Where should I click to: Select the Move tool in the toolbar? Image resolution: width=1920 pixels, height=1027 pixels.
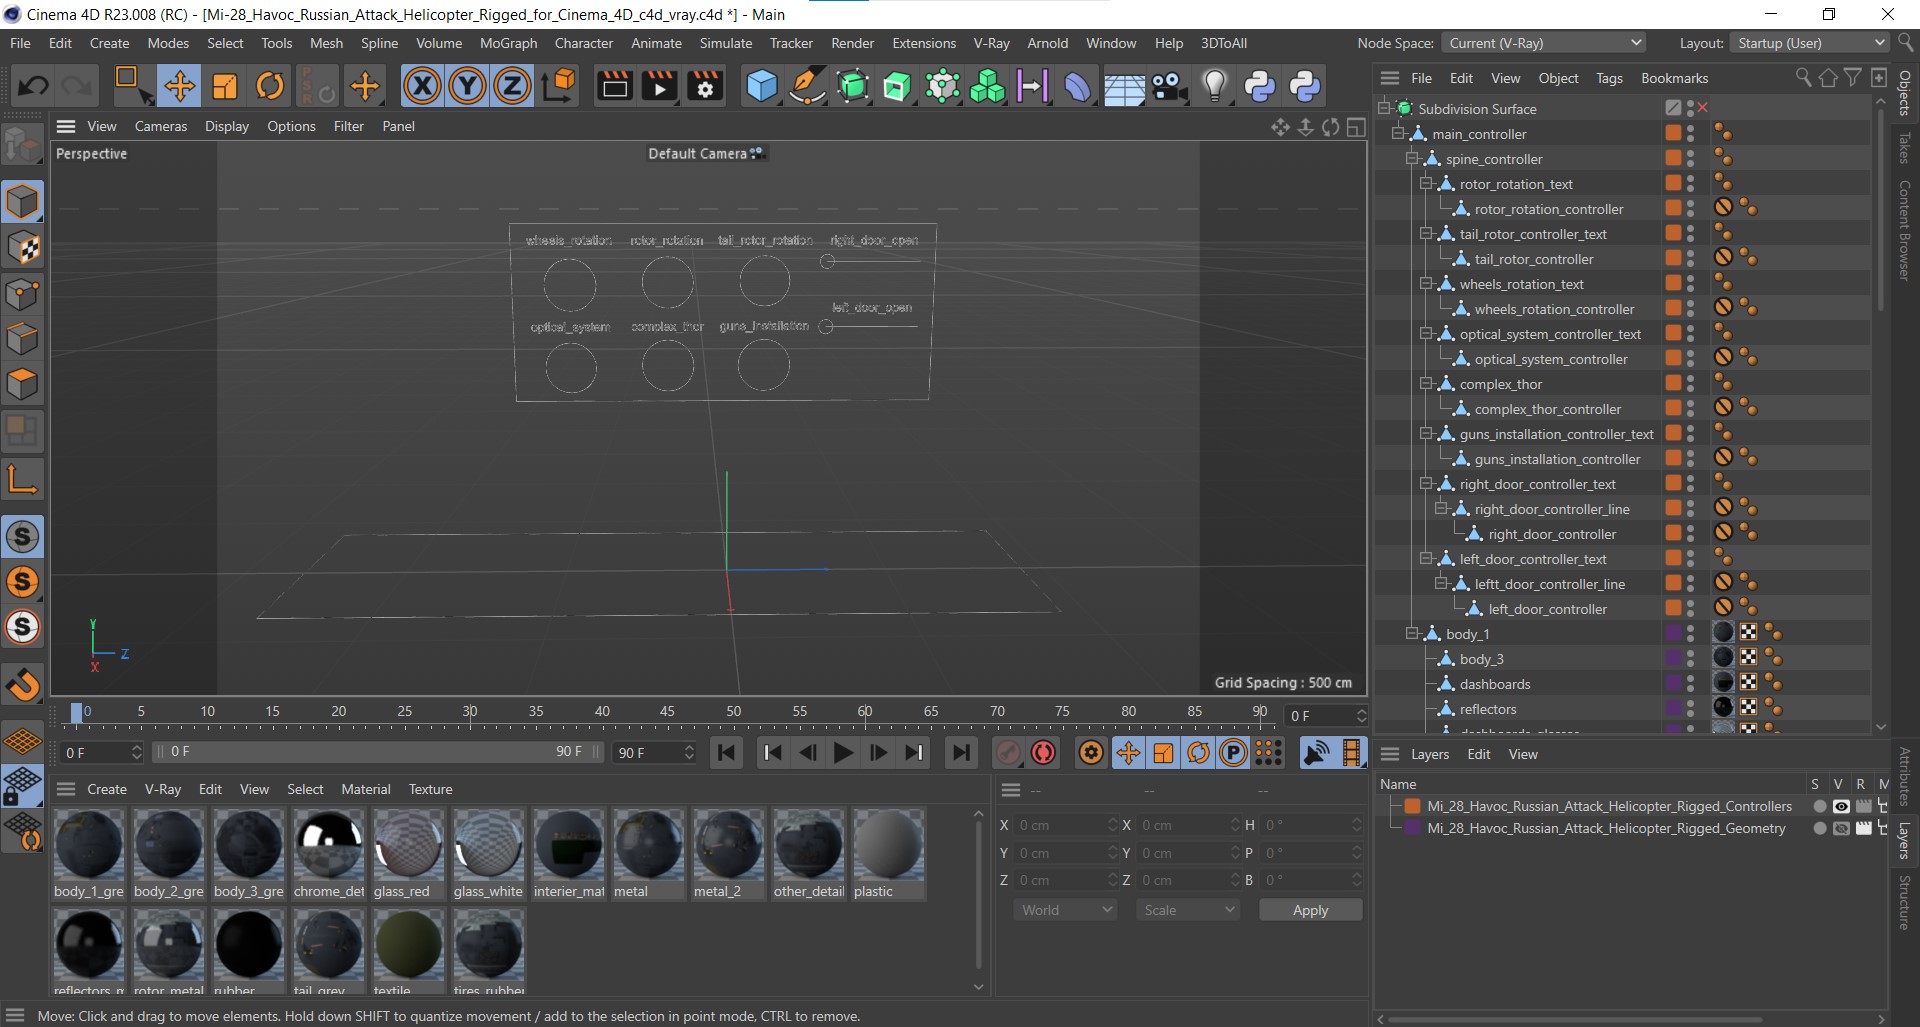[x=179, y=86]
